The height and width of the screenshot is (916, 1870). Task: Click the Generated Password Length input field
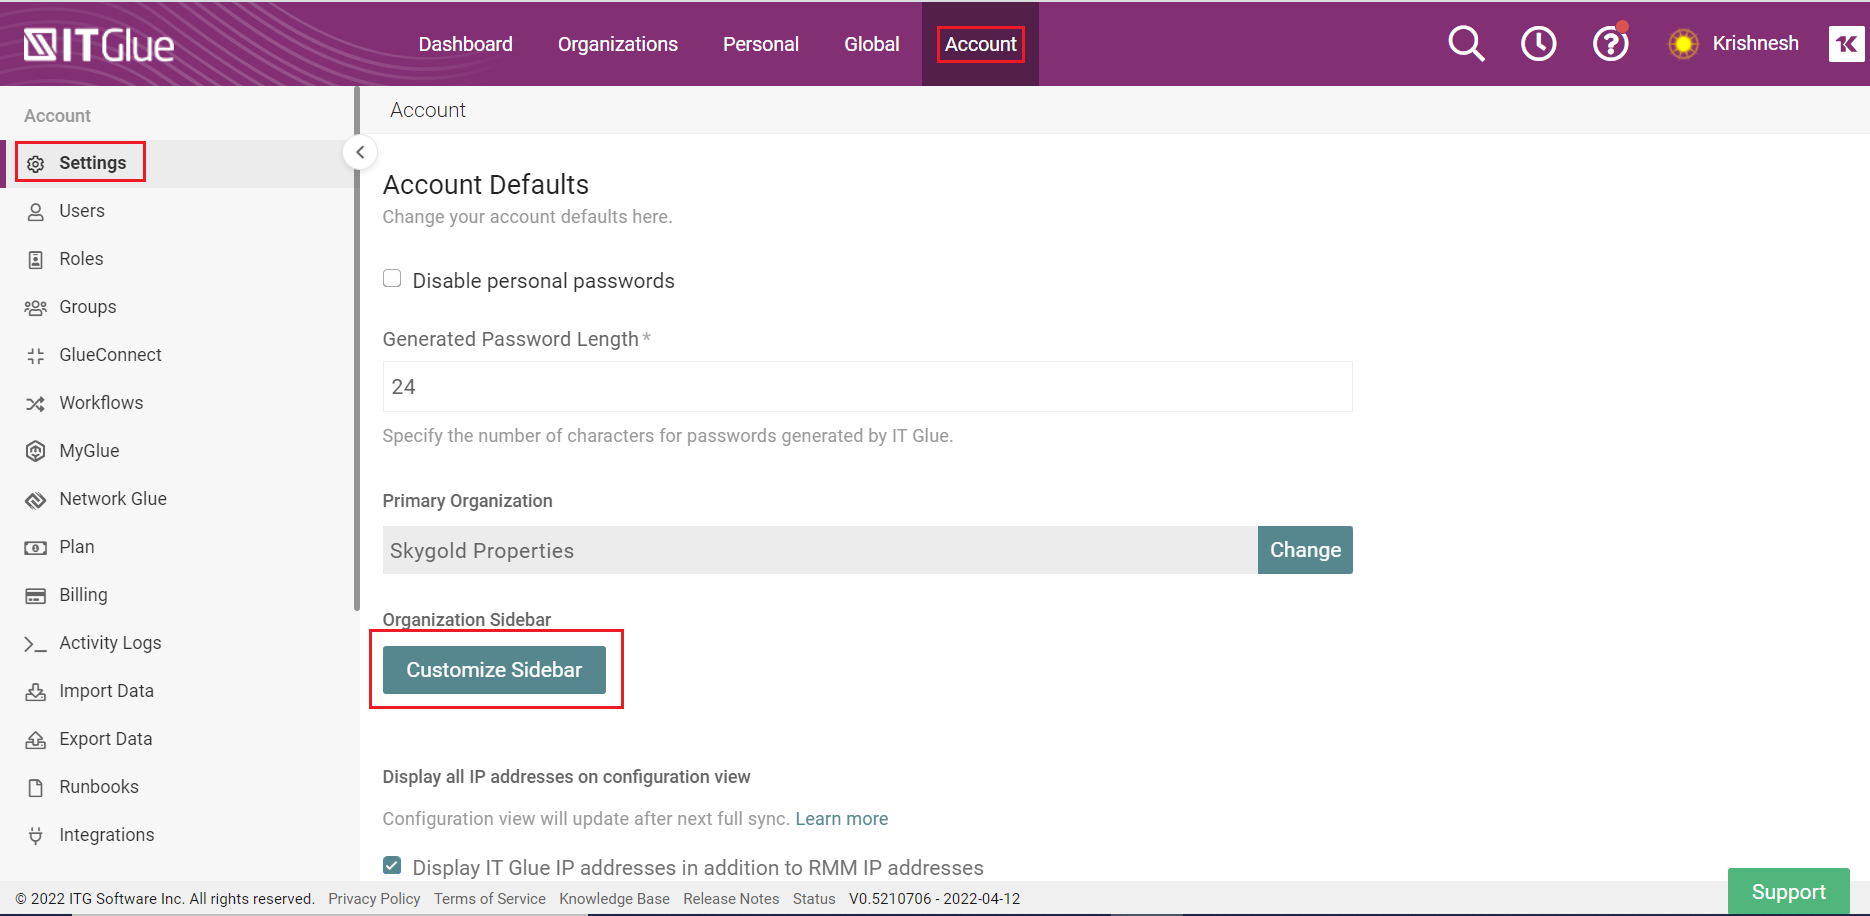[x=867, y=387]
